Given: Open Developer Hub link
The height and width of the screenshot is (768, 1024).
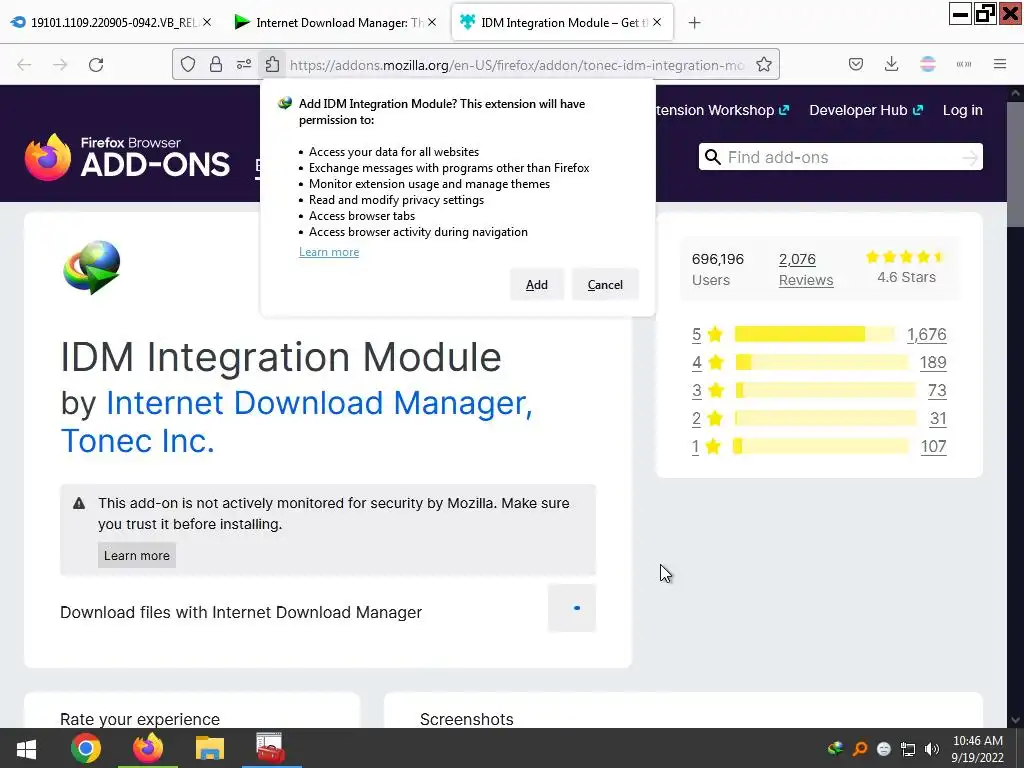Looking at the screenshot, I should (866, 110).
